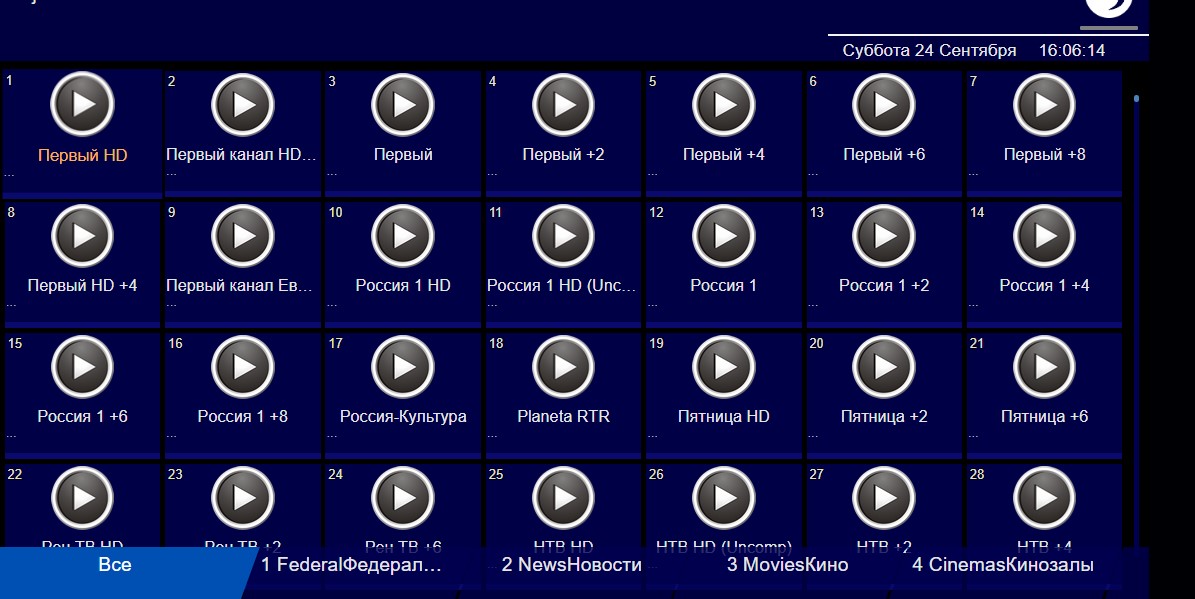Click the Пятница +6 channel title
Screen dimensions: 1195x599
(1045, 417)
